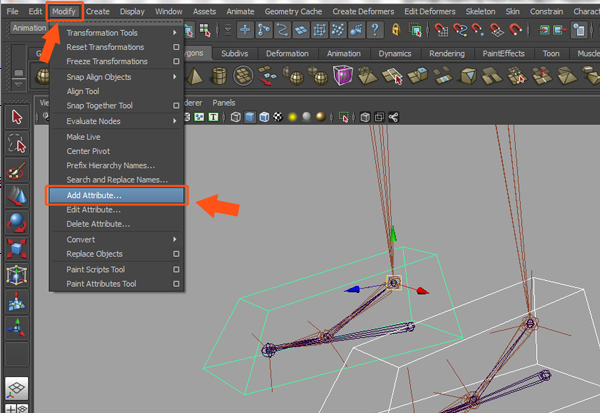This screenshot has height=413, width=600.
Task: Toggle smooth shade all blue cube
Action: click(250, 117)
